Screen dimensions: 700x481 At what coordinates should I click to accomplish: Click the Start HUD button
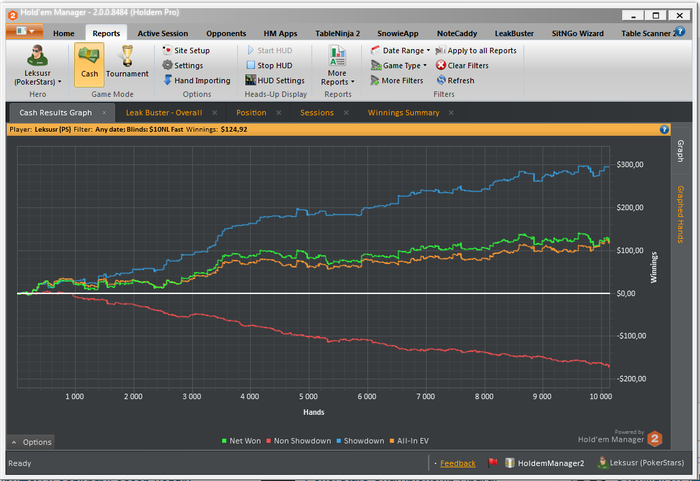click(270, 50)
